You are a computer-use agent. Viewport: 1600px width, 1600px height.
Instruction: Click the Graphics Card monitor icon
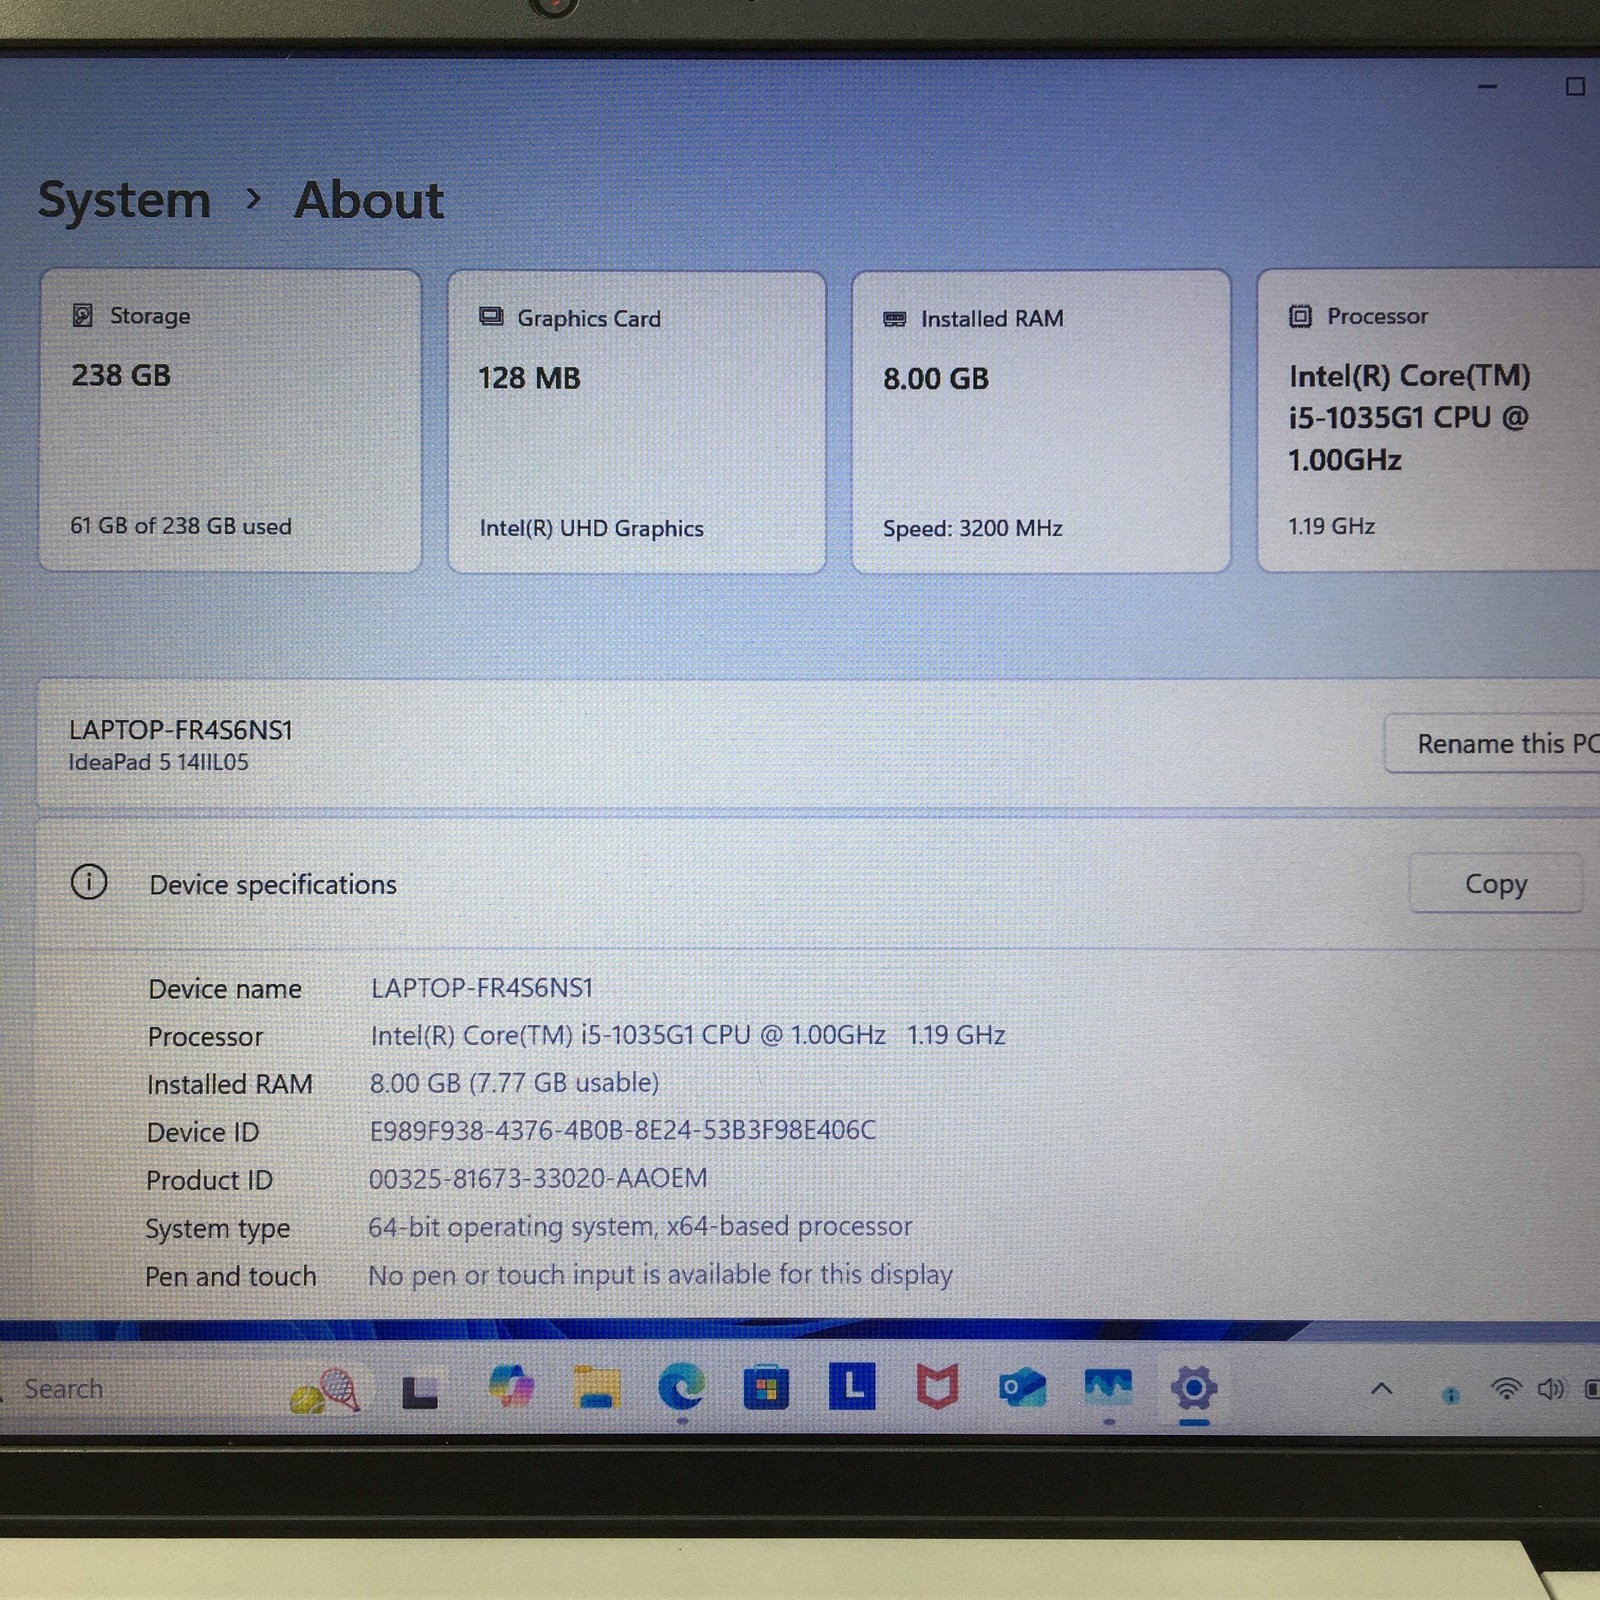tap(491, 317)
